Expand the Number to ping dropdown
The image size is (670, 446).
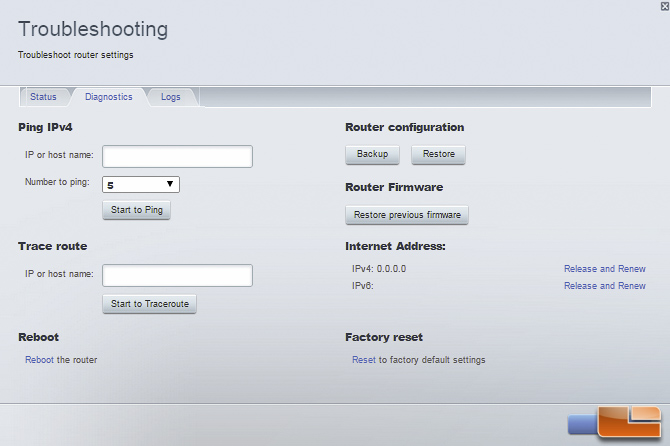pyautogui.click(x=141, y=185)
